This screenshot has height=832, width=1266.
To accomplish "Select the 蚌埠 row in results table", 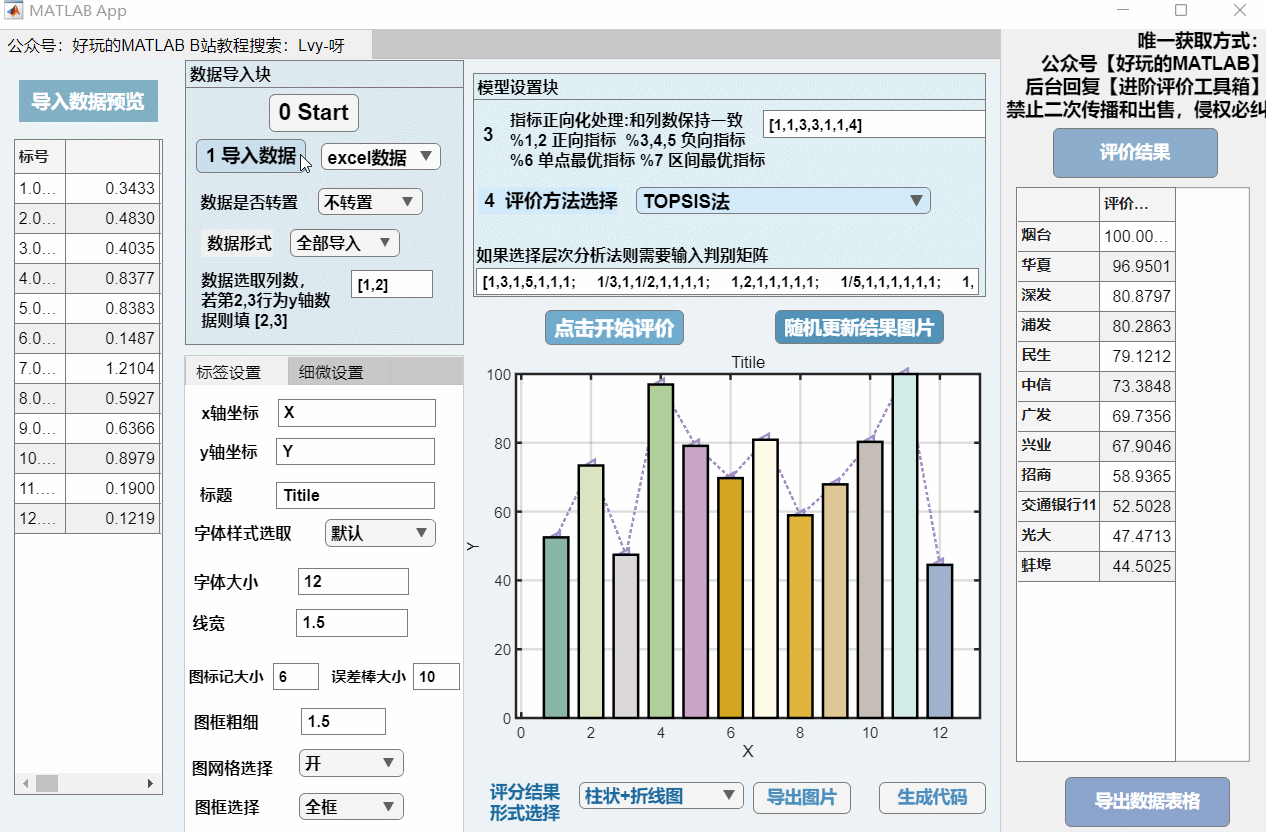I will click(x=1096, y=566).
